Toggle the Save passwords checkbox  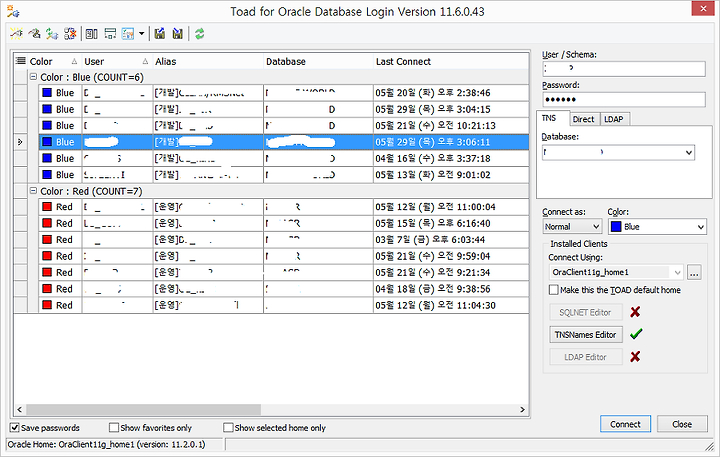tap(15, 428)
